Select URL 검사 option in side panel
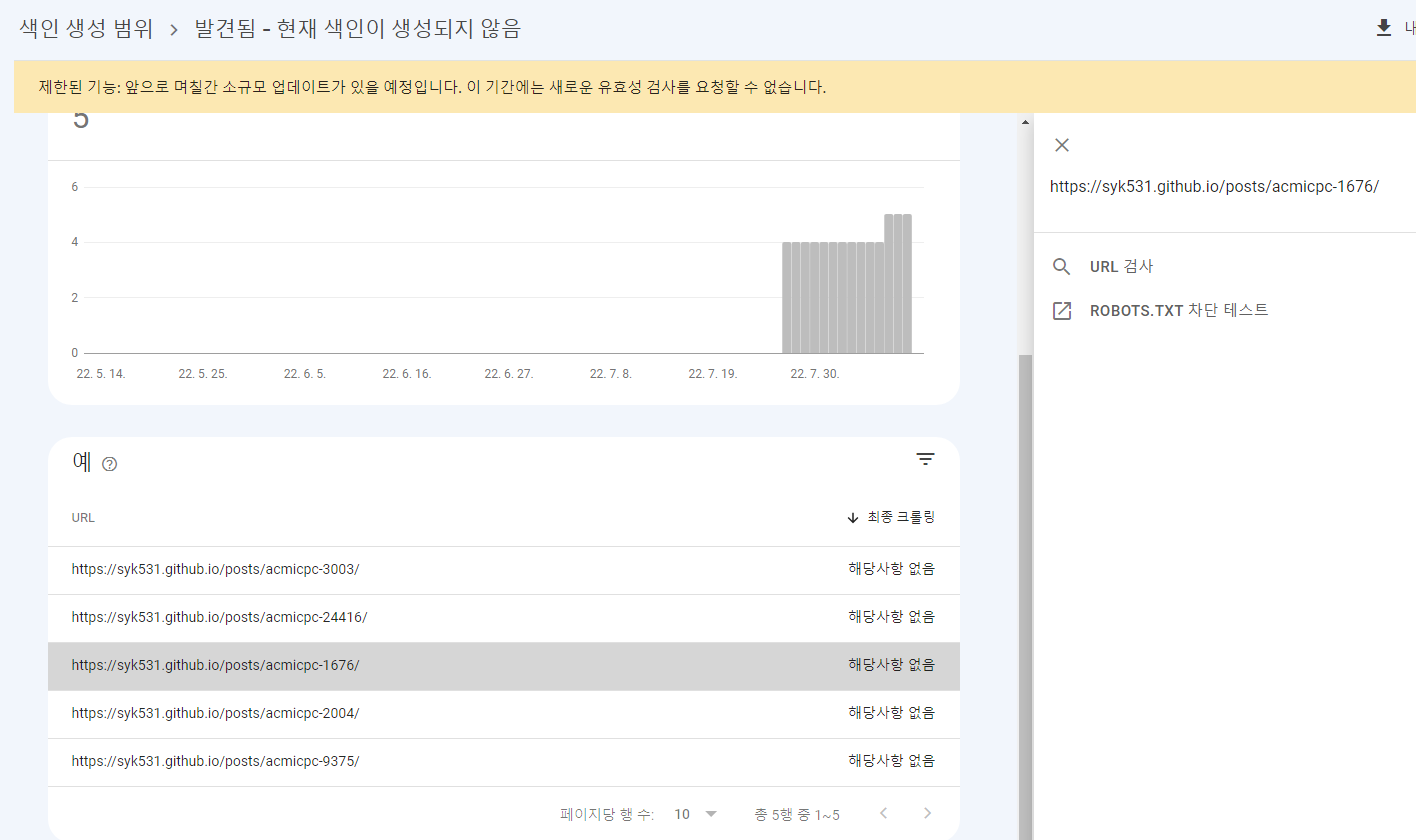 coord(1121,267)
